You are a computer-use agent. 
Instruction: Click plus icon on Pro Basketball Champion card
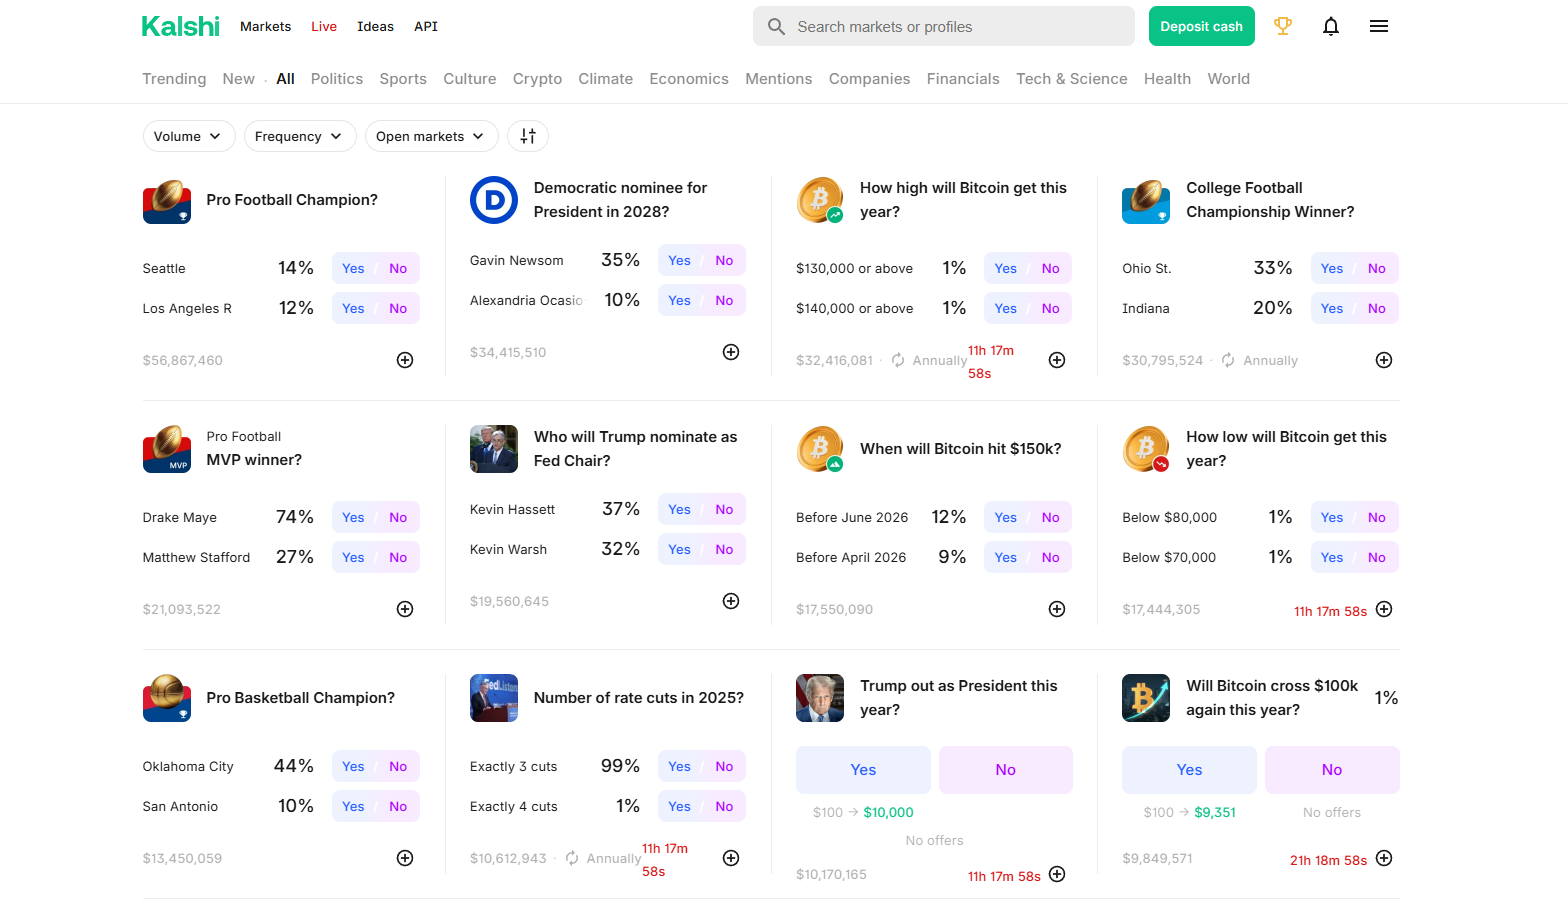pyautogui.click(x=405, y=858)
